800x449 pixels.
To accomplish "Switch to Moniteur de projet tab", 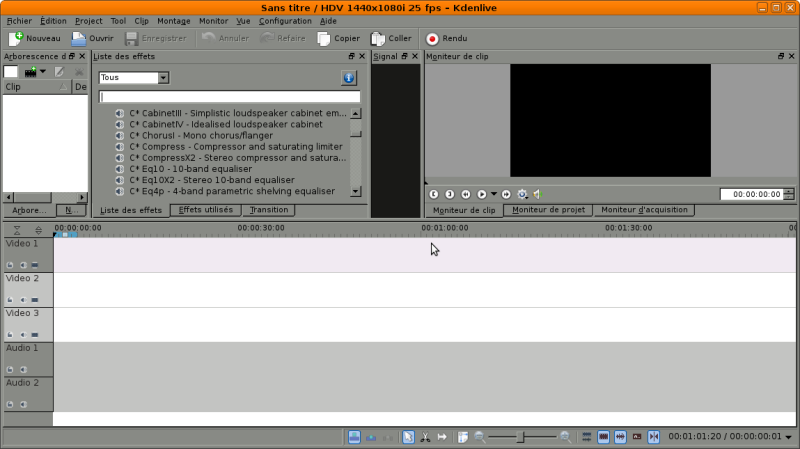I will tap(548, 210).
